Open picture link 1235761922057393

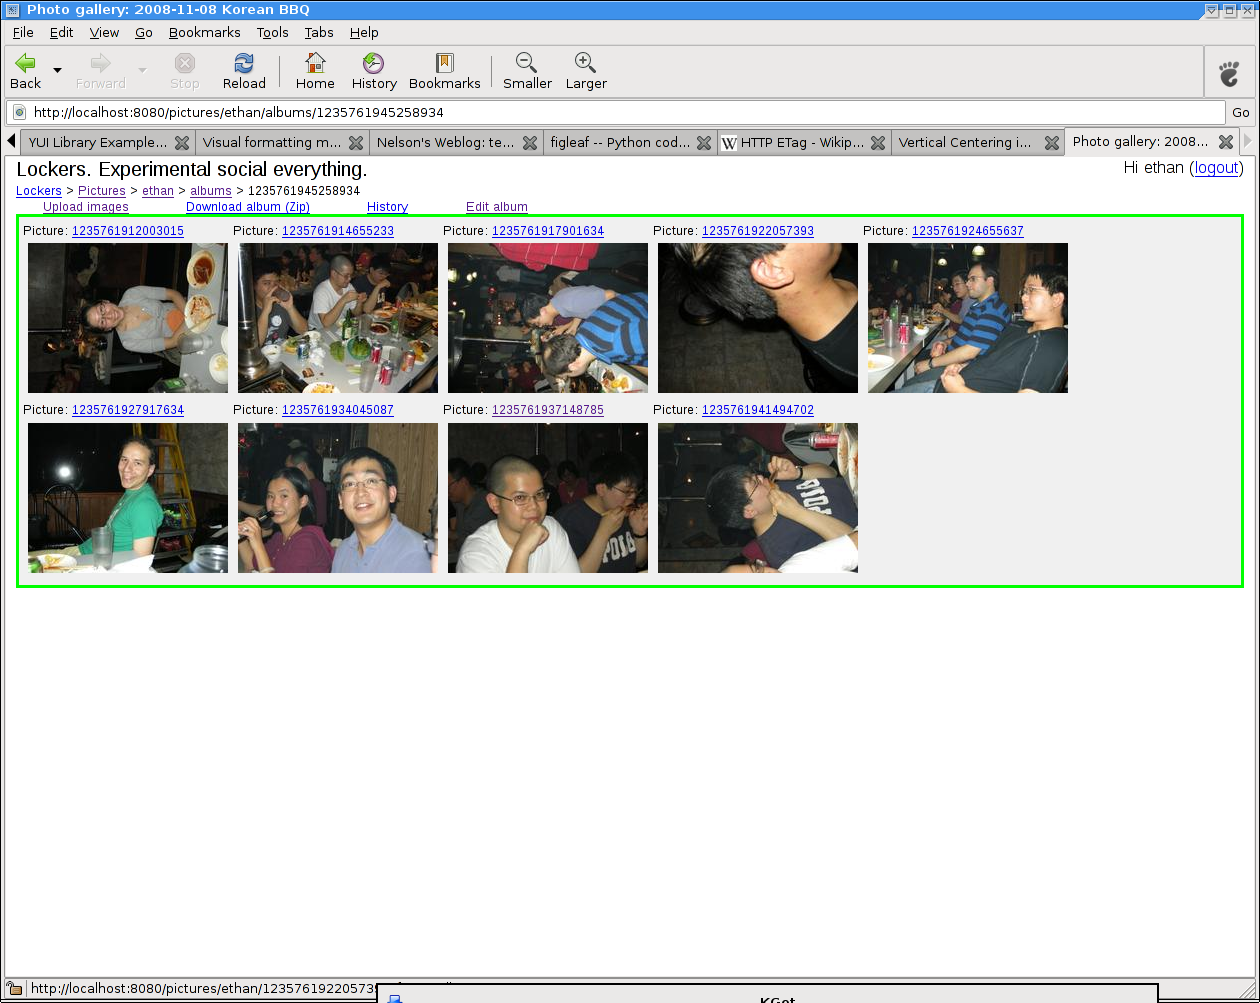[758, 231]
